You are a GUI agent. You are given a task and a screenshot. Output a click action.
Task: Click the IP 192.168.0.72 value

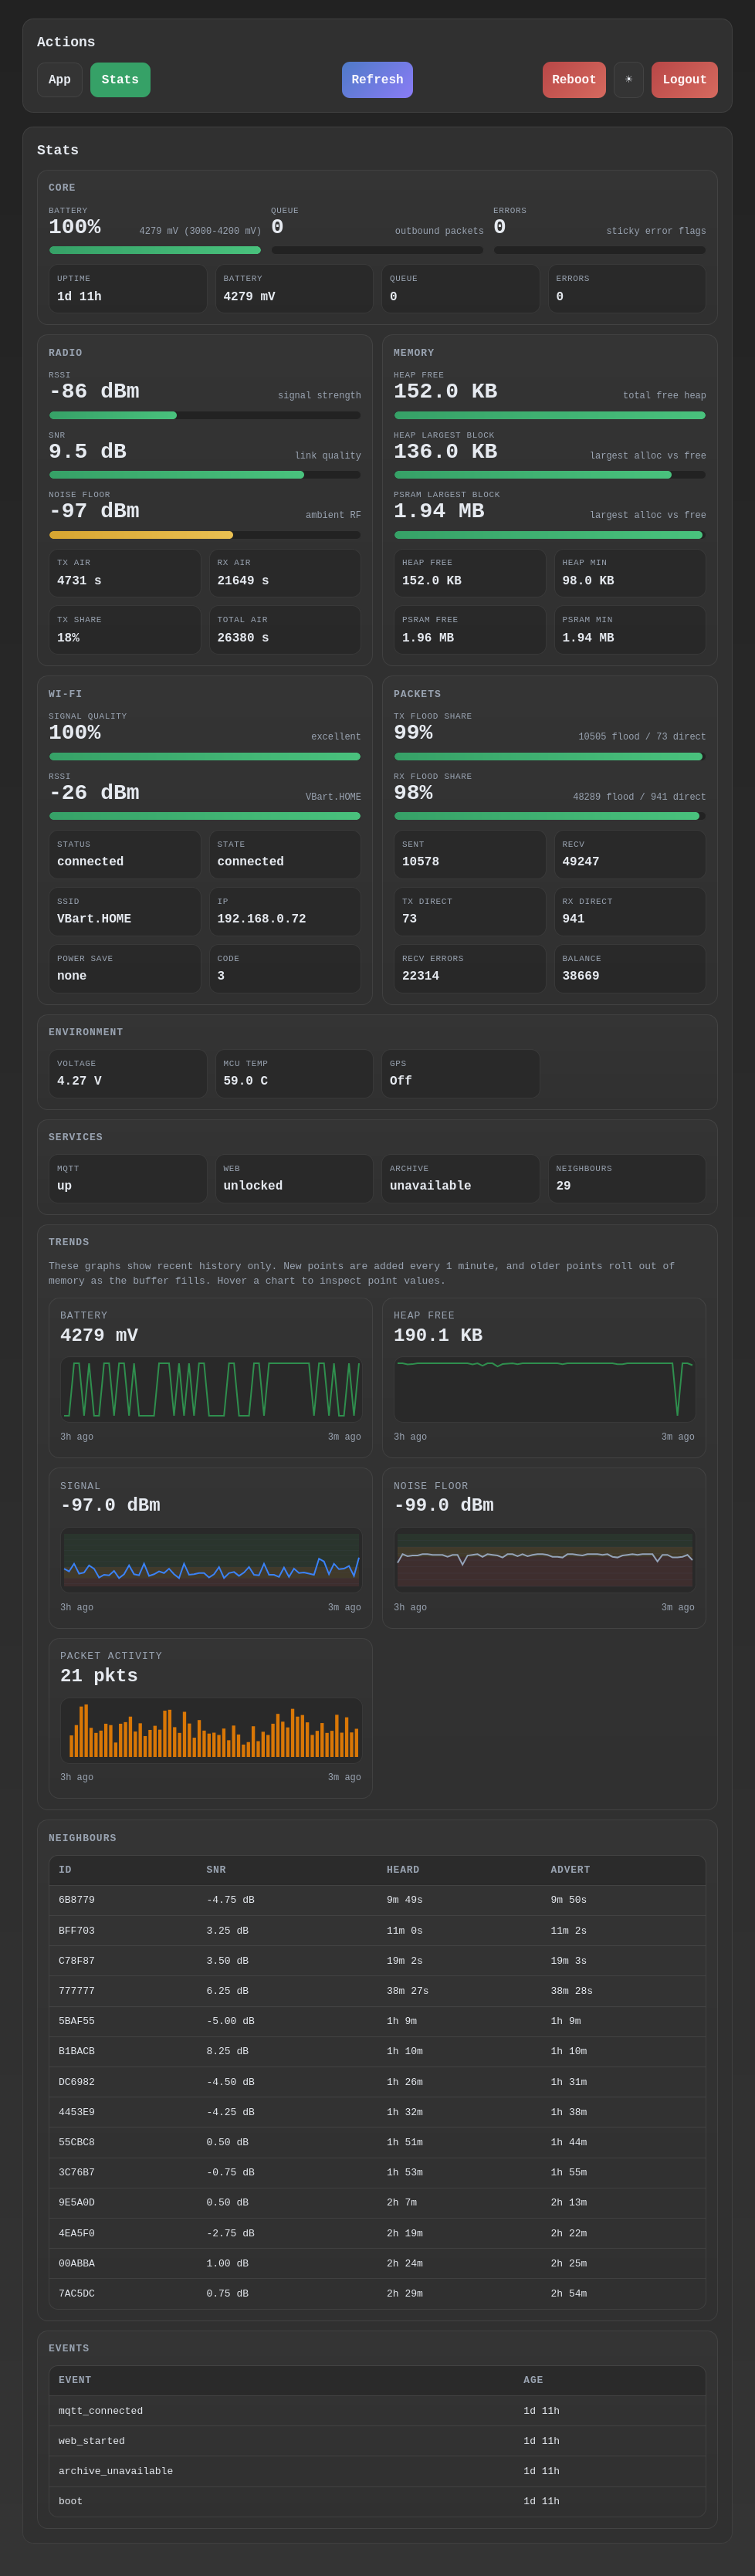262,919
